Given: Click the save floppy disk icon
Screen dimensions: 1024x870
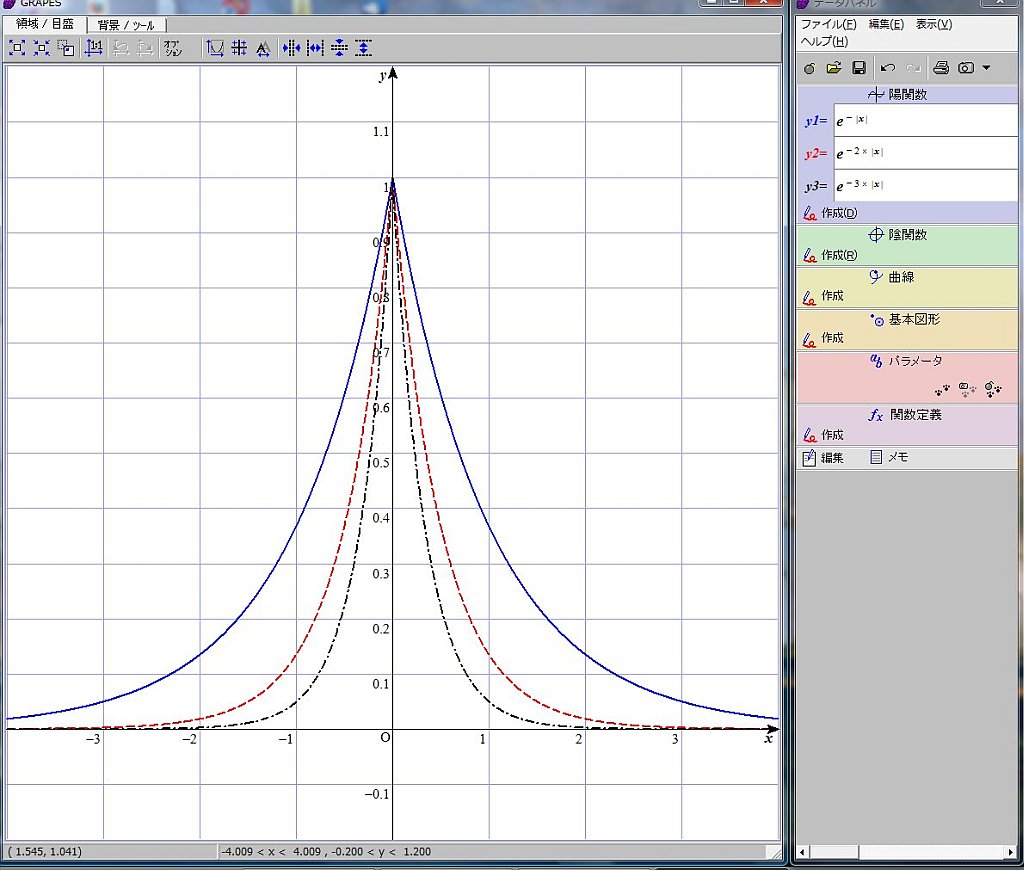Looking at the screenshot, I should click(x=858, y=68).
